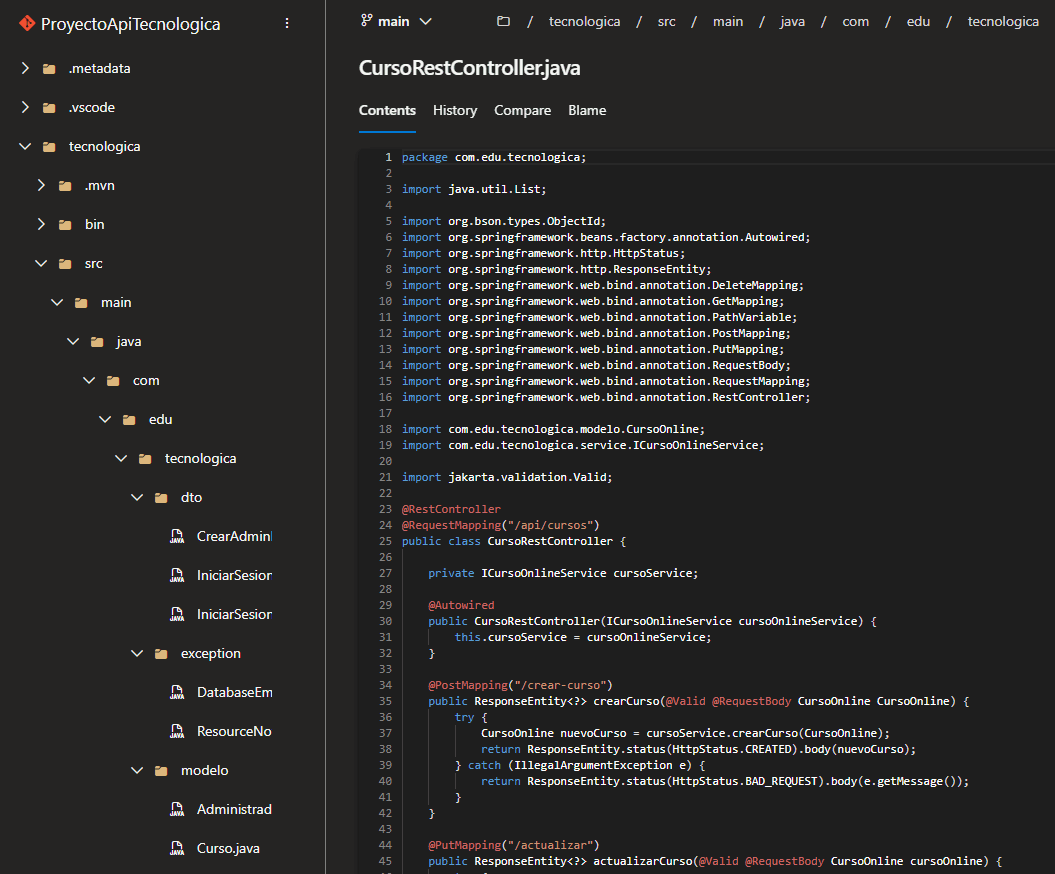Expand the .vscode folder

[25, 107]
